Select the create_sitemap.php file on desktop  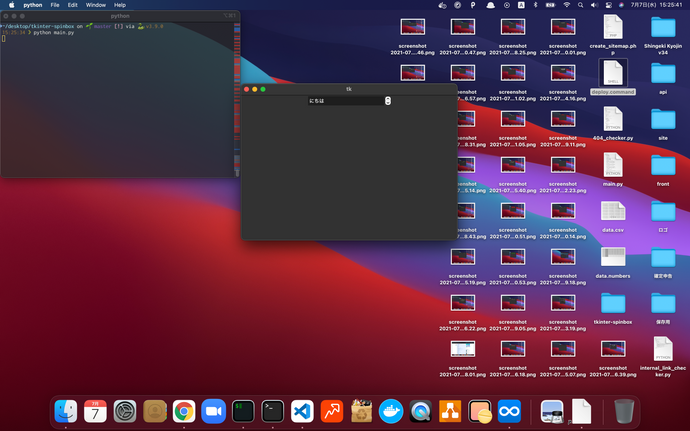(x=613, y=34)
